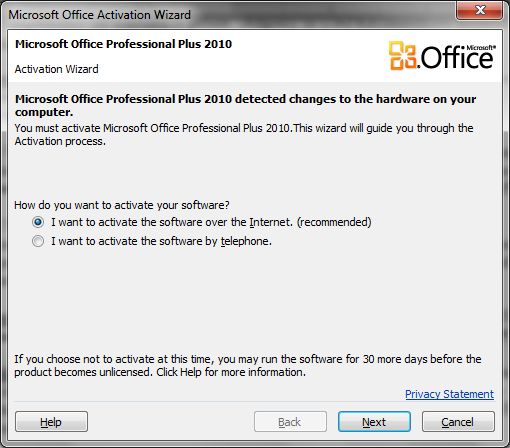Cancel the Activation Wizard
The width and height of the screenshot is (510, 448).
pyautogui.click(x=458, y=422)
